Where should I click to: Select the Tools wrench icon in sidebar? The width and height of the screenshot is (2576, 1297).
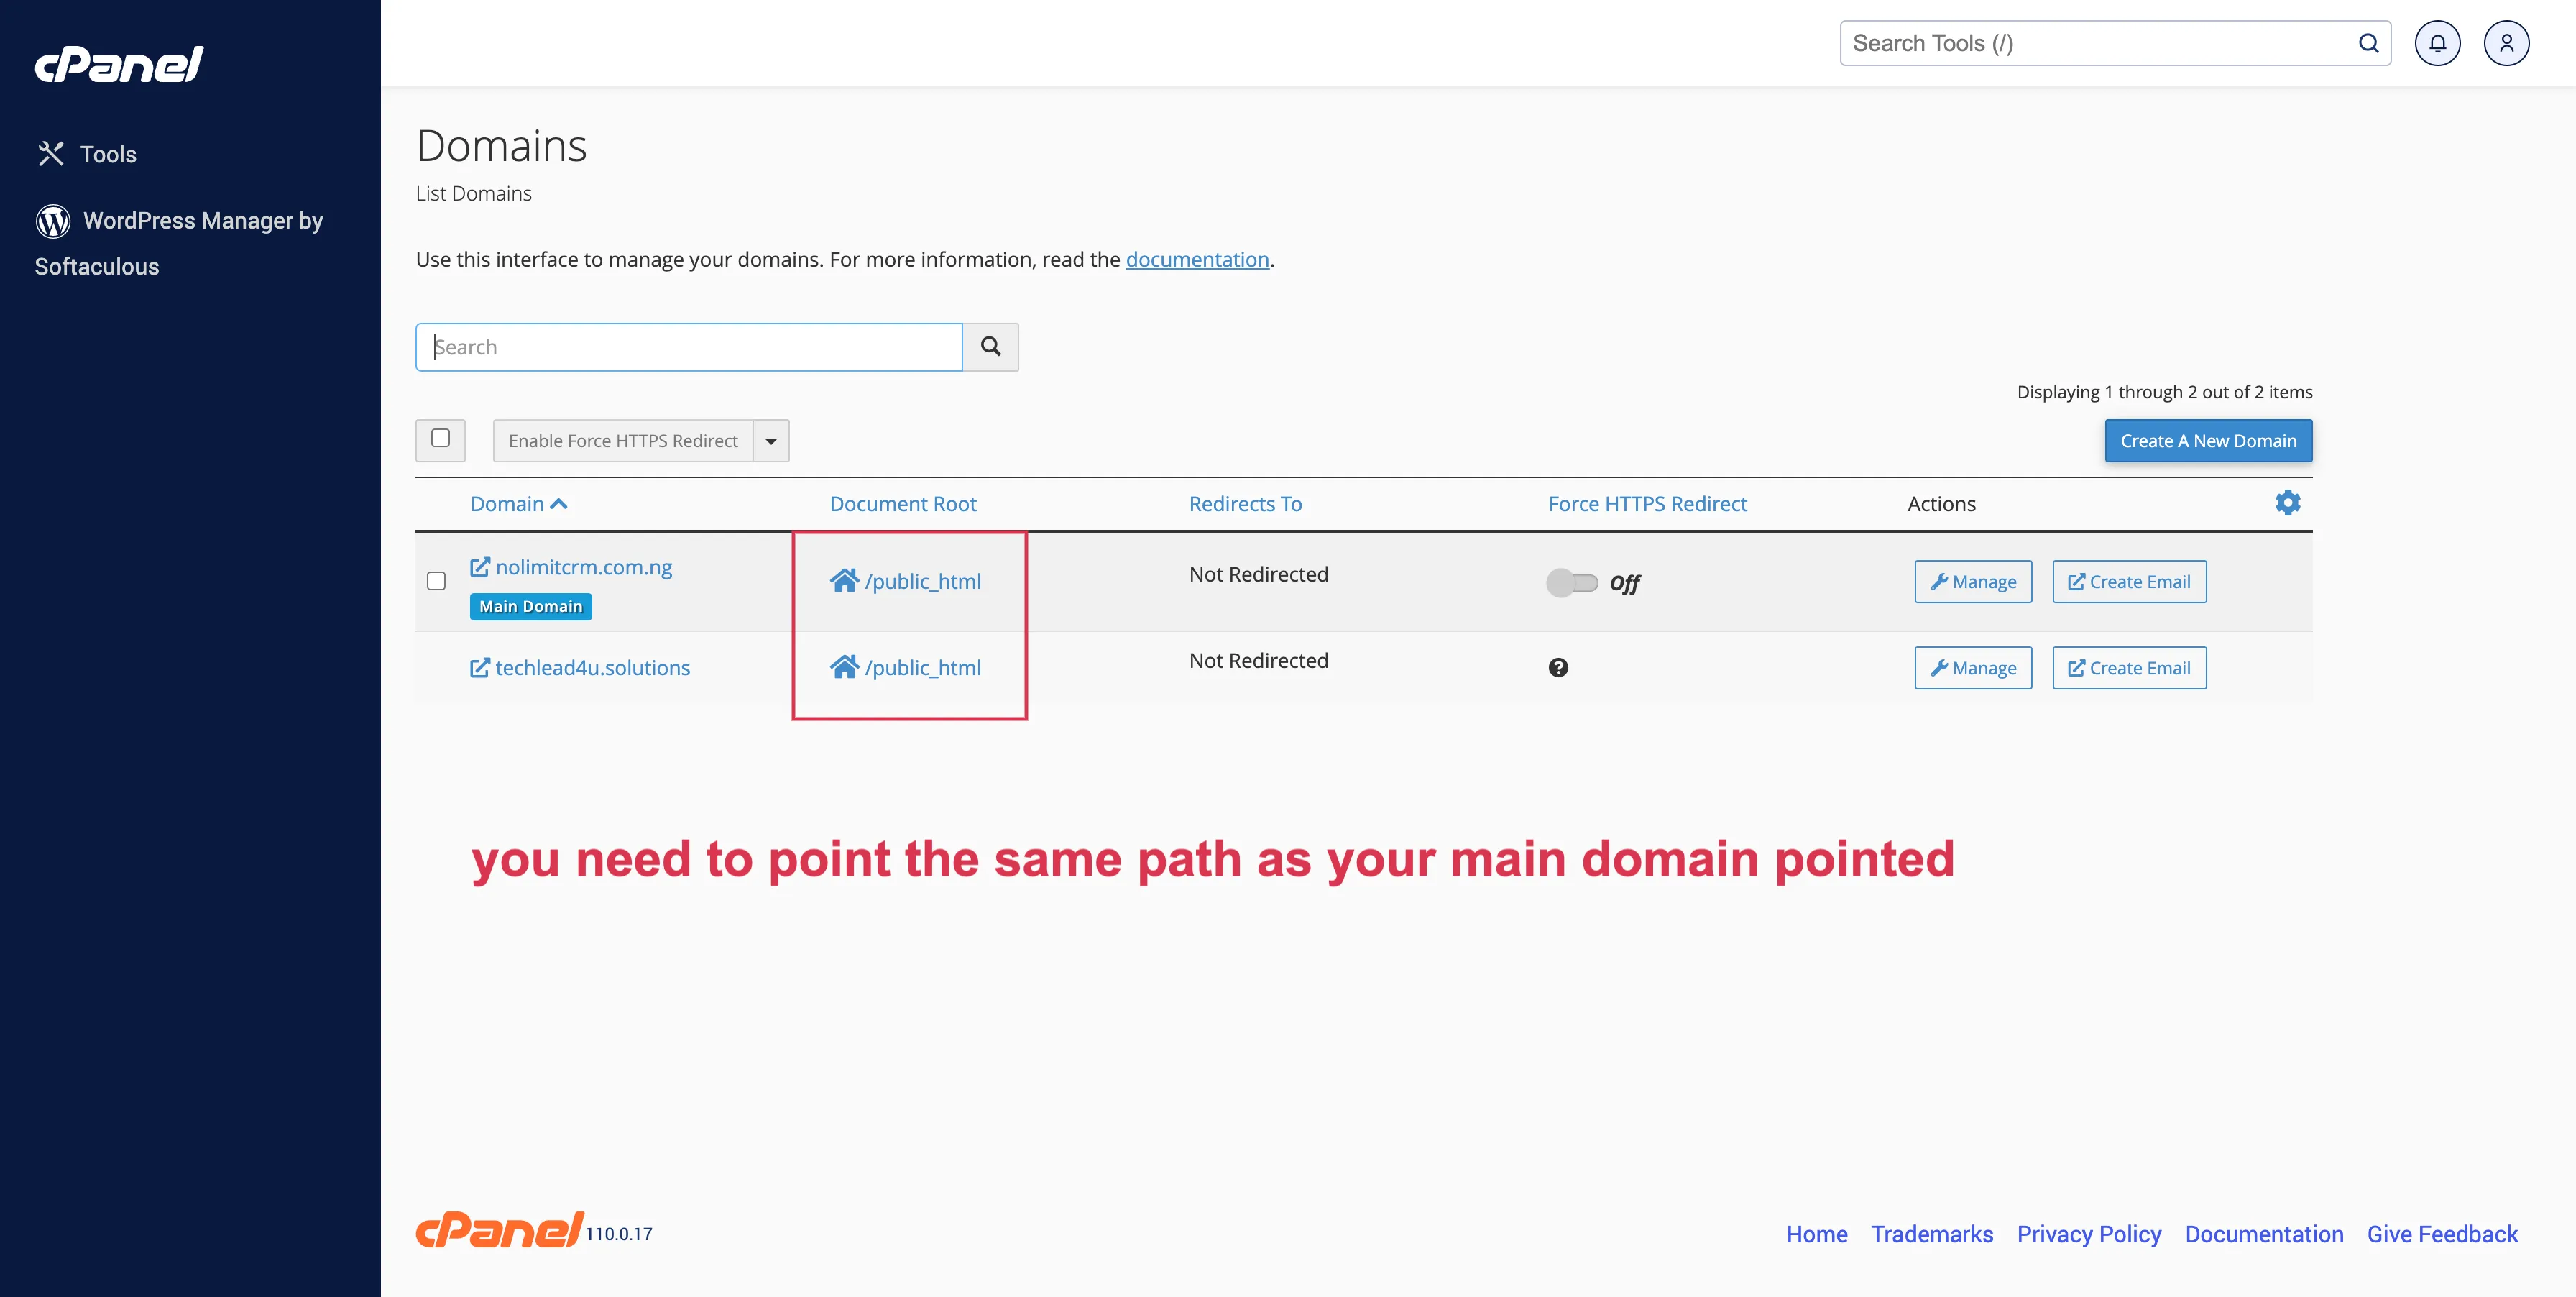point(52,153)
